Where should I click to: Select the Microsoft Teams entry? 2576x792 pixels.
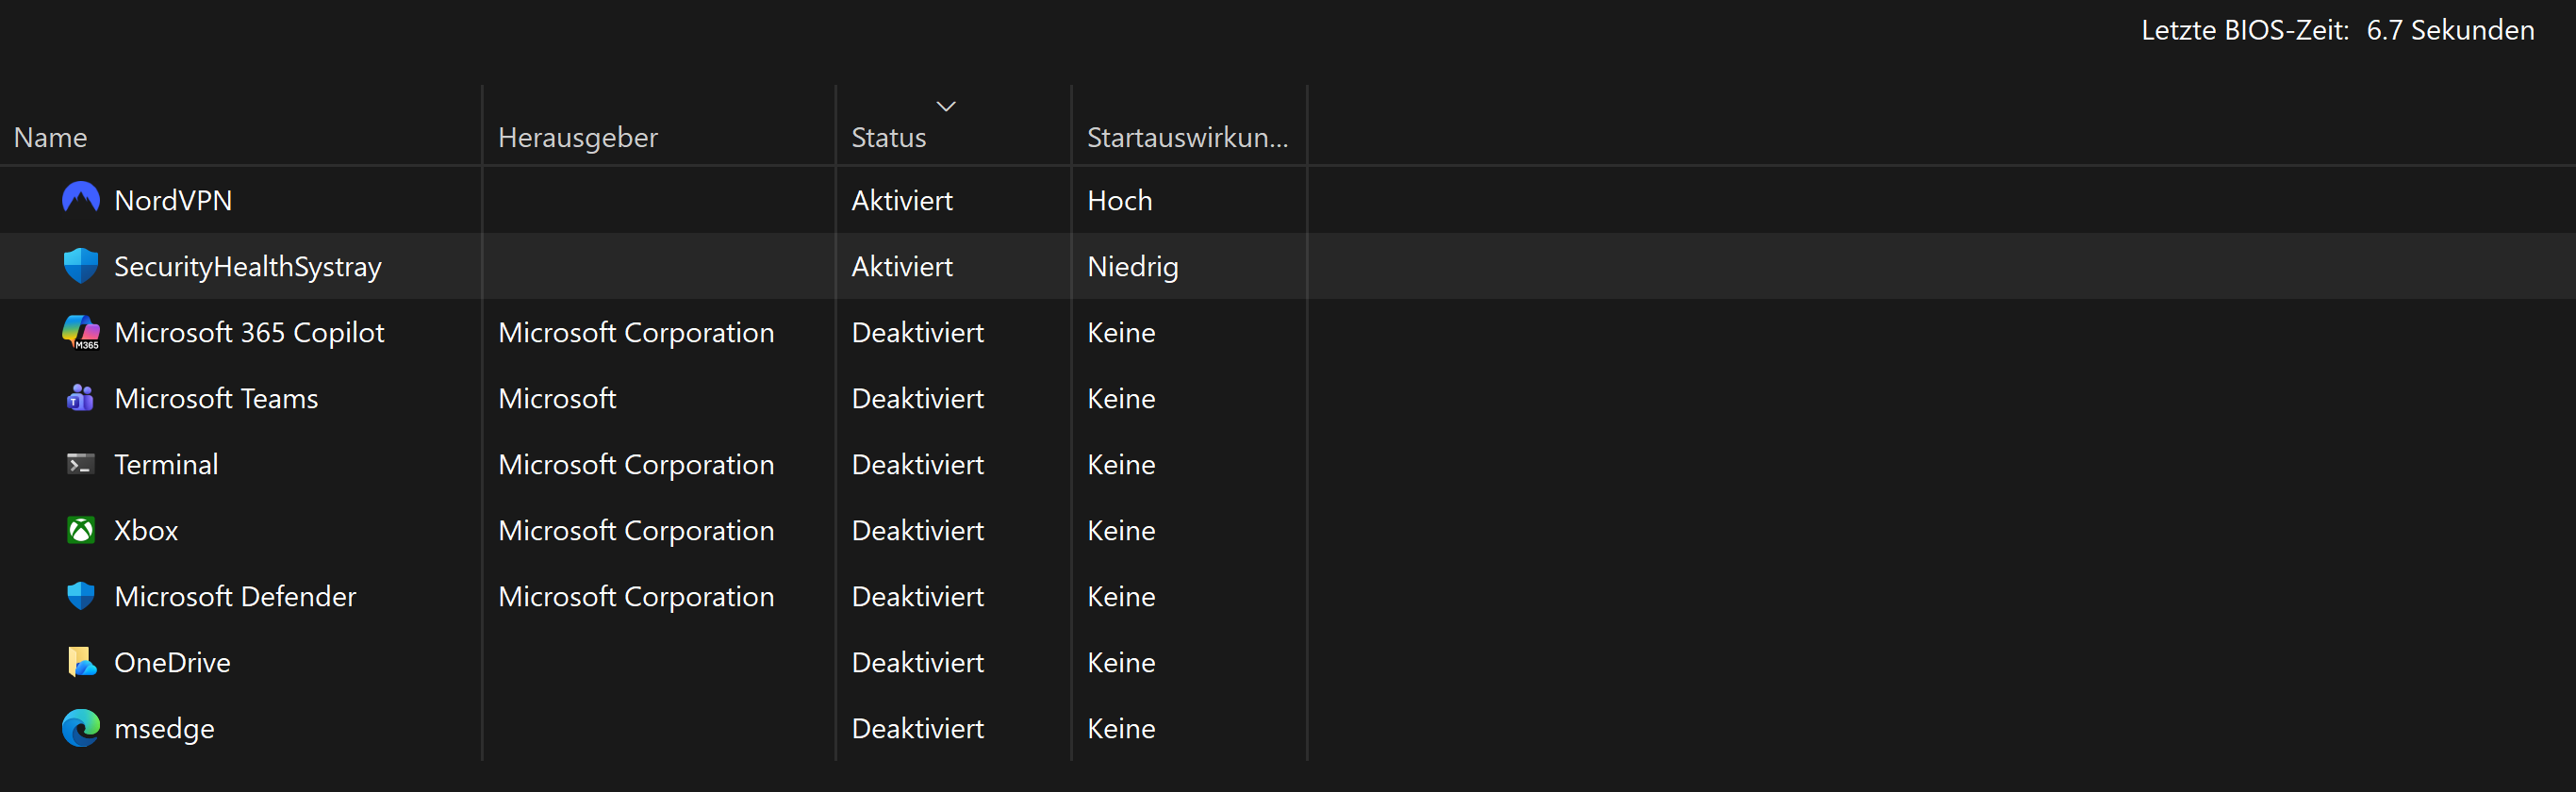coord(216,398)
